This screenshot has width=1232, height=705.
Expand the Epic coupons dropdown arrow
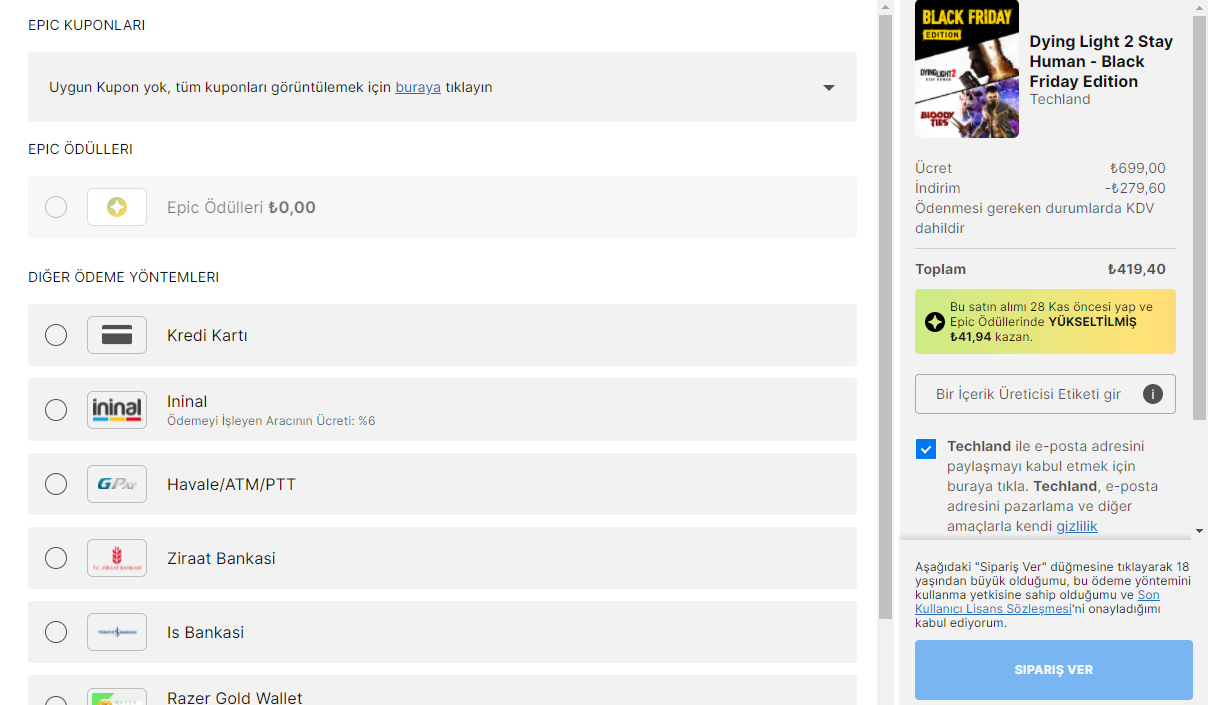(828, 88)
